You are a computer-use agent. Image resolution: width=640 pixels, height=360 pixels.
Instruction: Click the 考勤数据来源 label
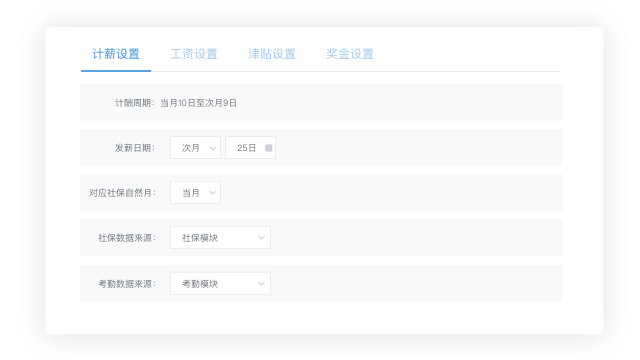(127, 284)
